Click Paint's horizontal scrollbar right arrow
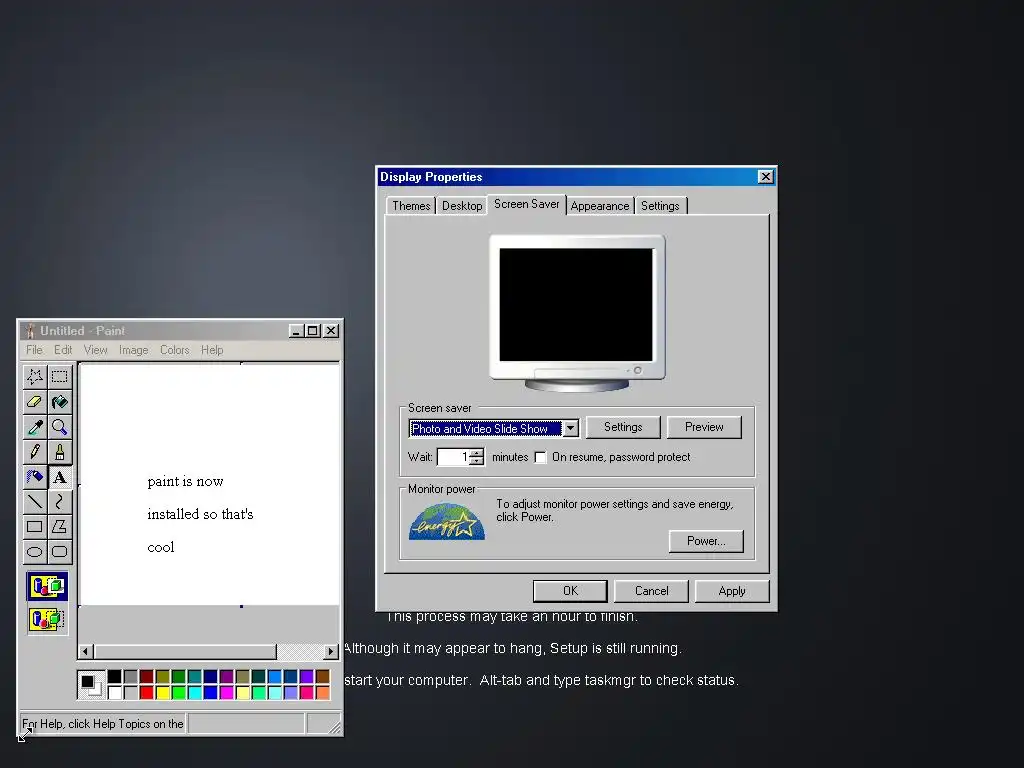The image size is (1024, 768). [x=331, y=651]
